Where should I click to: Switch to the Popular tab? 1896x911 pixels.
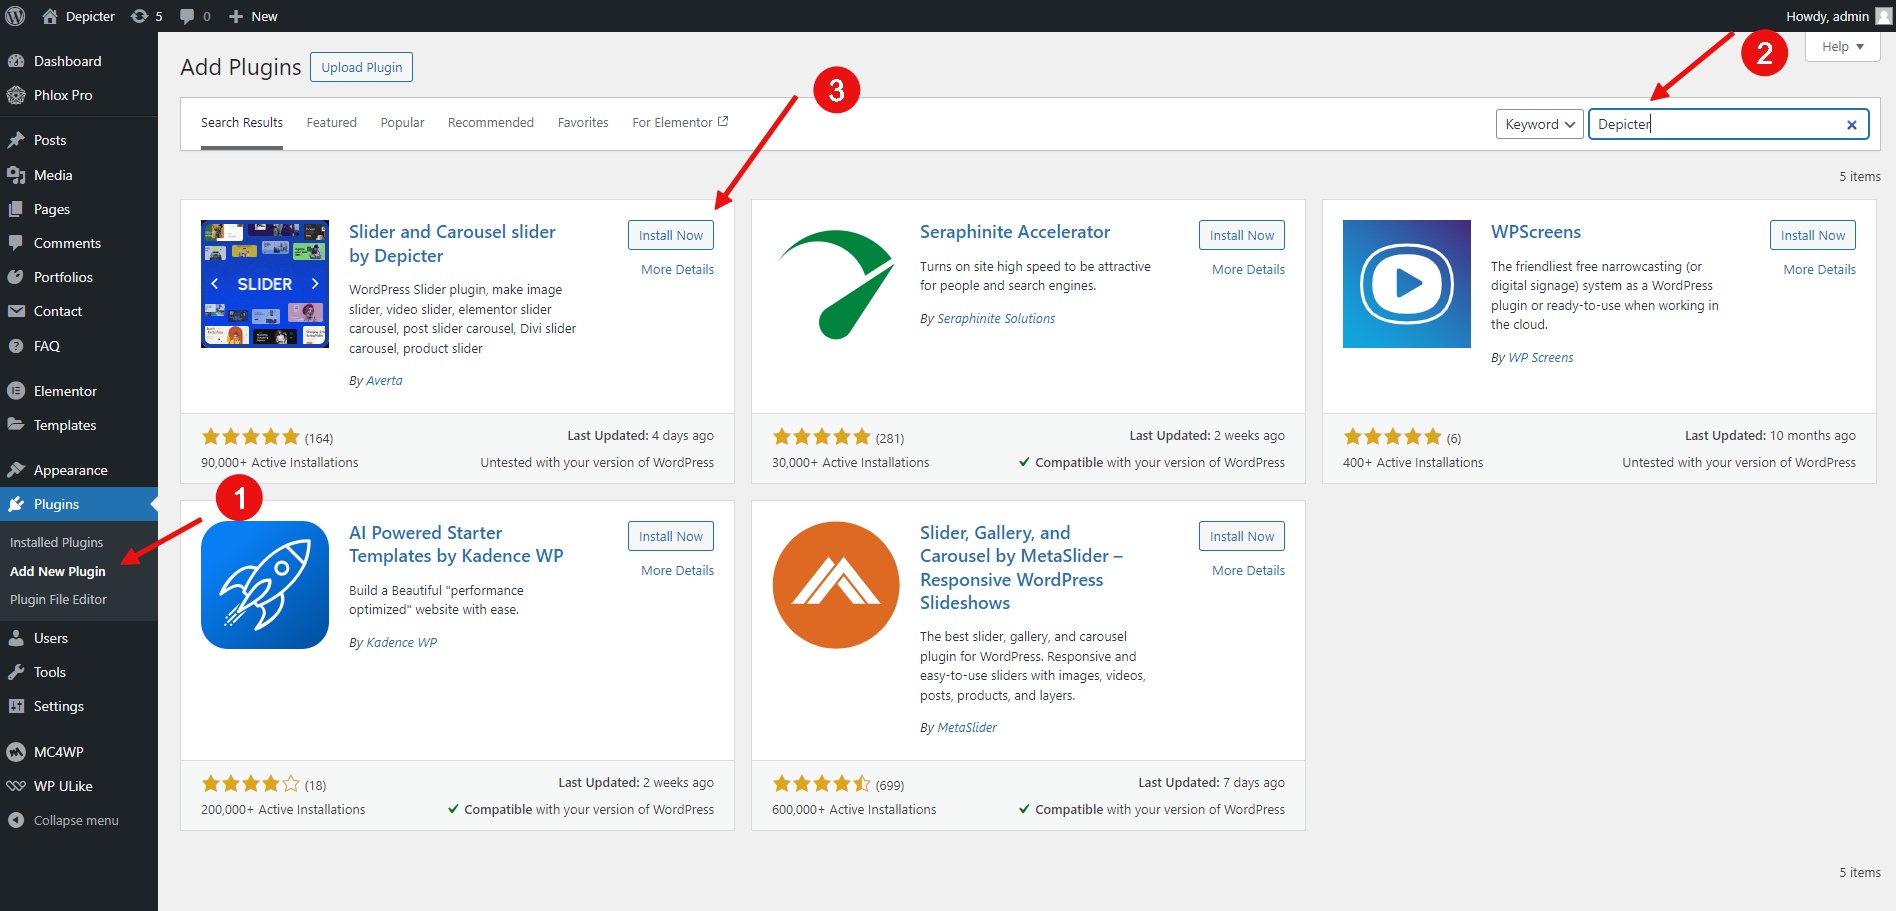[402, 123]
